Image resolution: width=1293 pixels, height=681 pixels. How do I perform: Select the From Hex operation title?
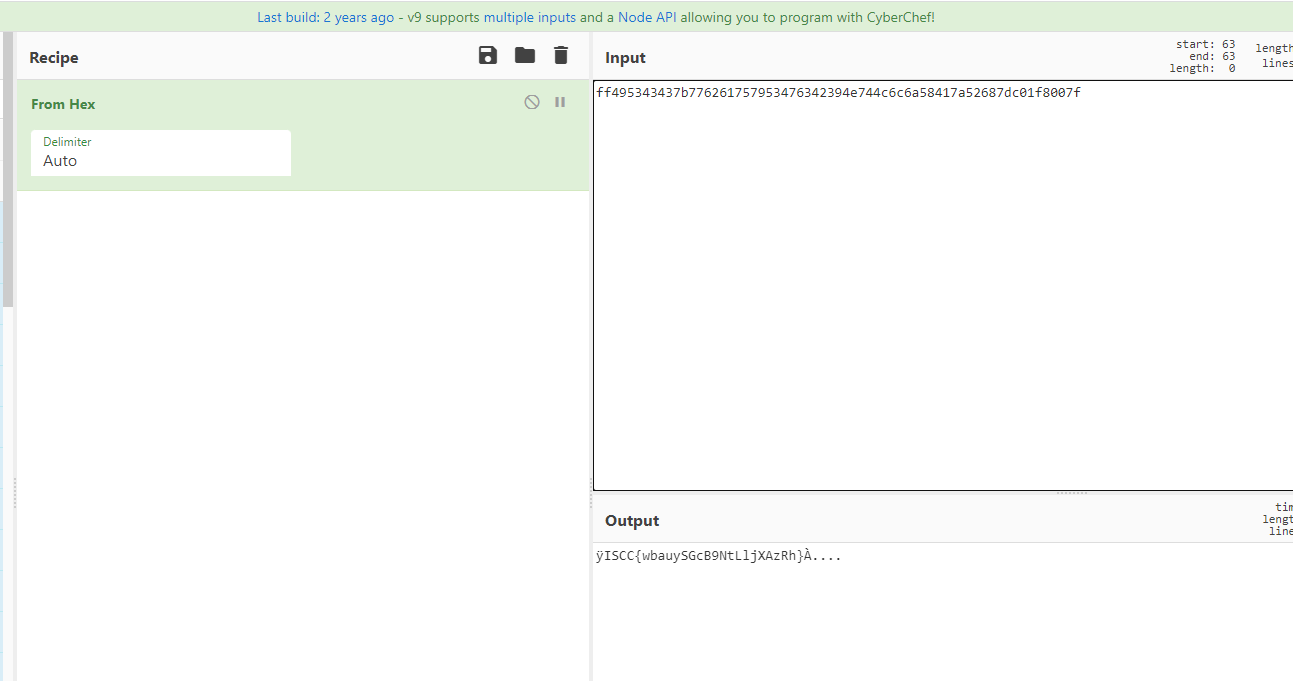(63, 104)
